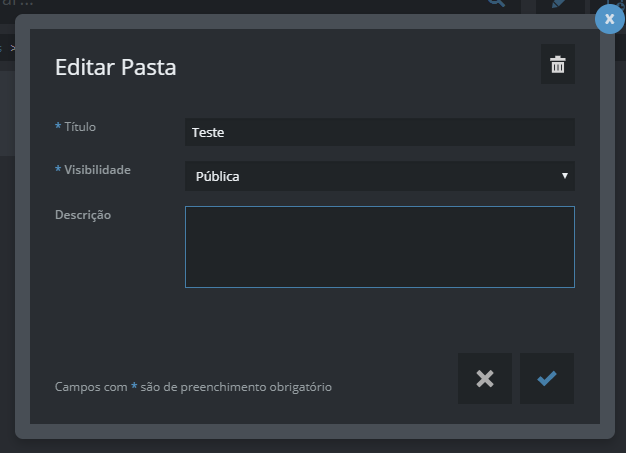Screen dimensions: 626x453
Task: Confirm changes with the blue checkmark button
Action: coord(547,379)
